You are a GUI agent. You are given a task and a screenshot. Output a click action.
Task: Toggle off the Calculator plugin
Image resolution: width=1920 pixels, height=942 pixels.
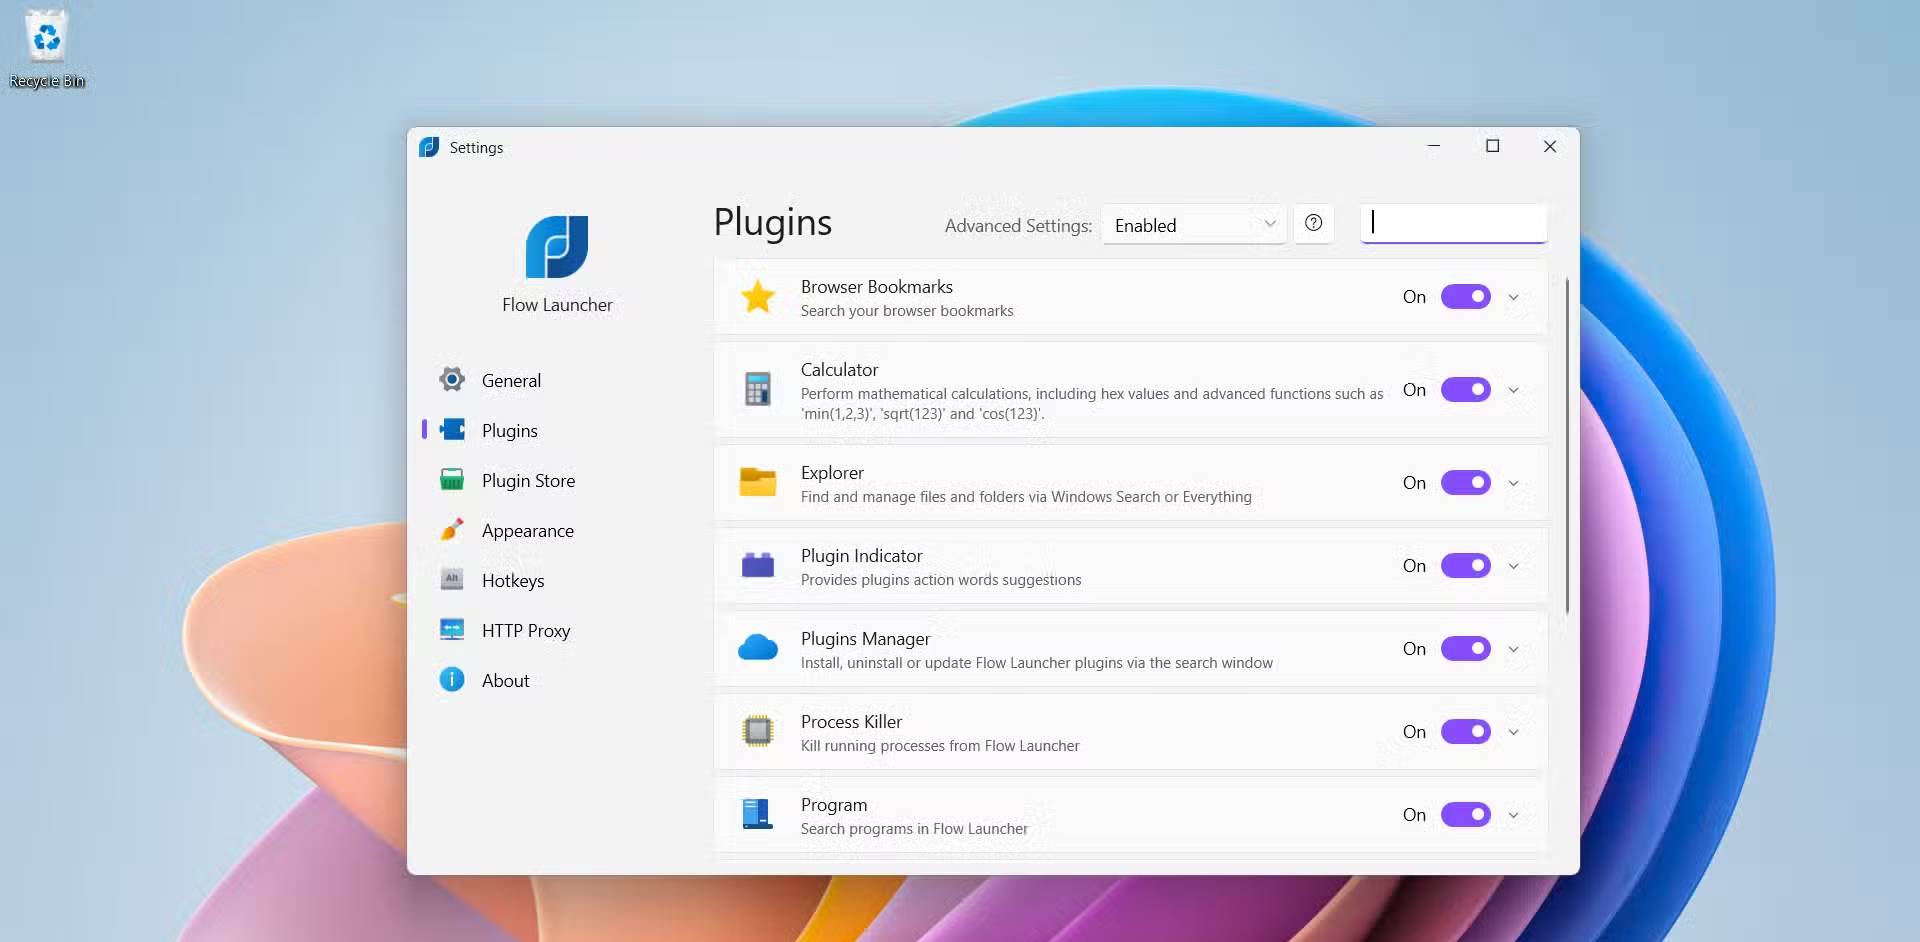[x=1464, y=389]
